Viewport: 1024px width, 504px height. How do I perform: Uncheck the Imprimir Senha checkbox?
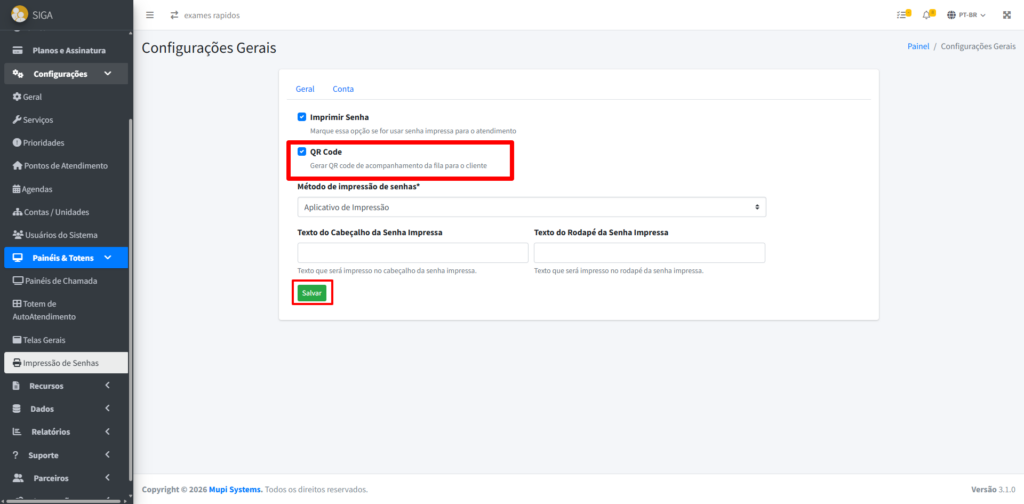tap(302, 117)
